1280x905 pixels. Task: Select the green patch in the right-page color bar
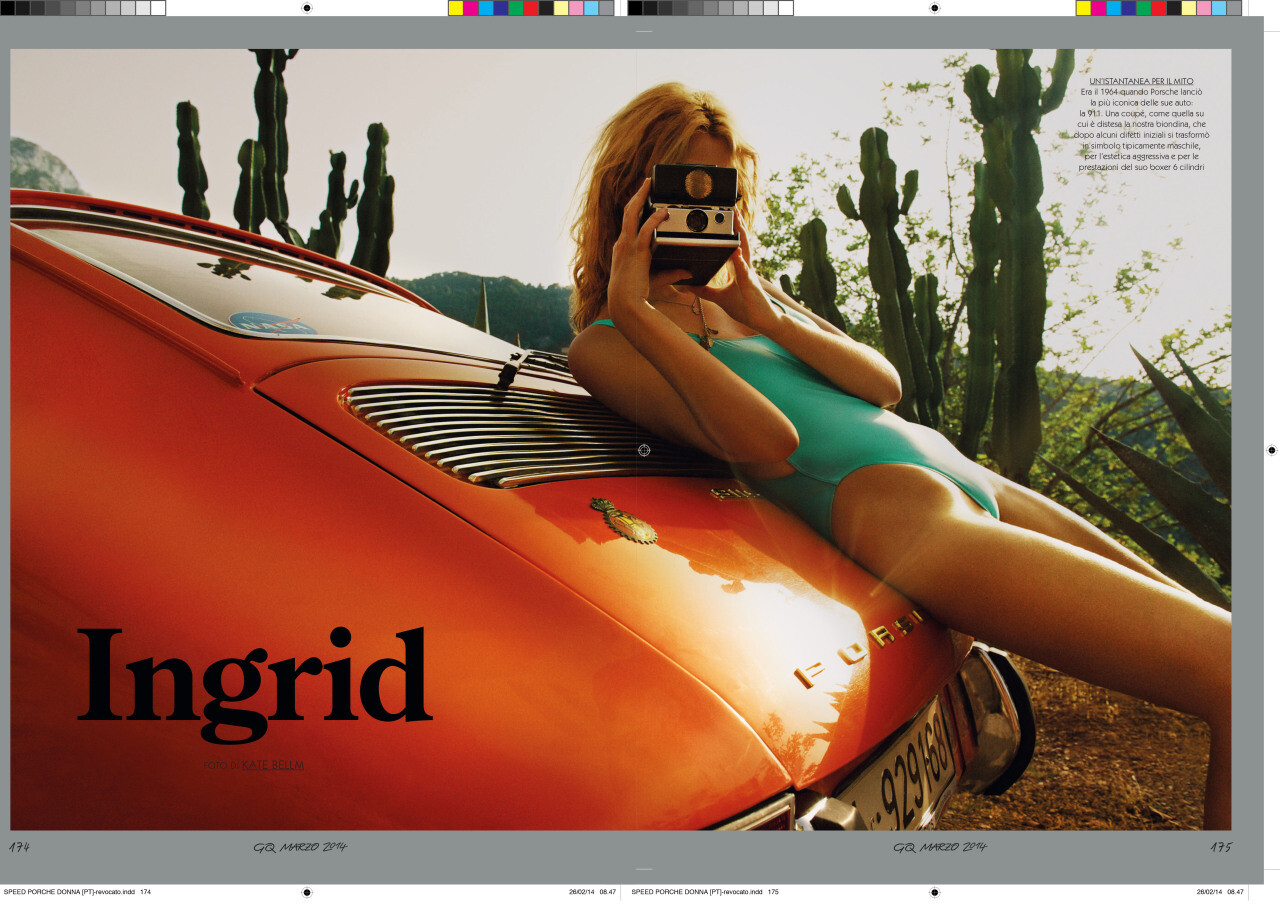1143,8
